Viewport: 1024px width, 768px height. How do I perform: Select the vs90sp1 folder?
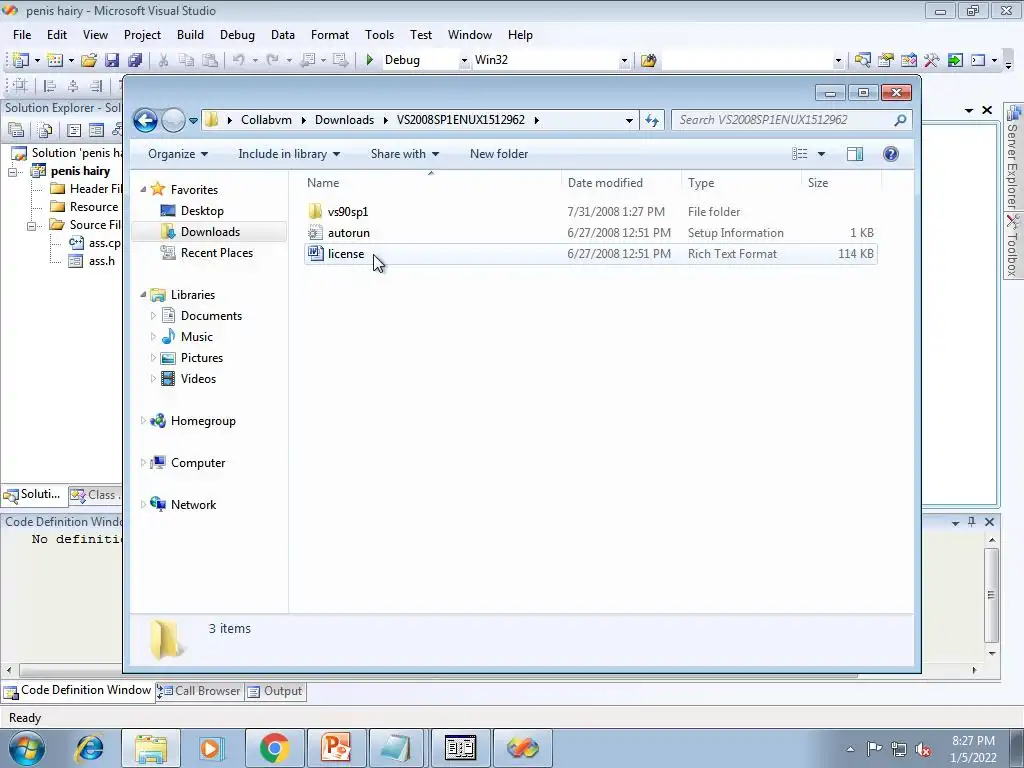[347, 212]
